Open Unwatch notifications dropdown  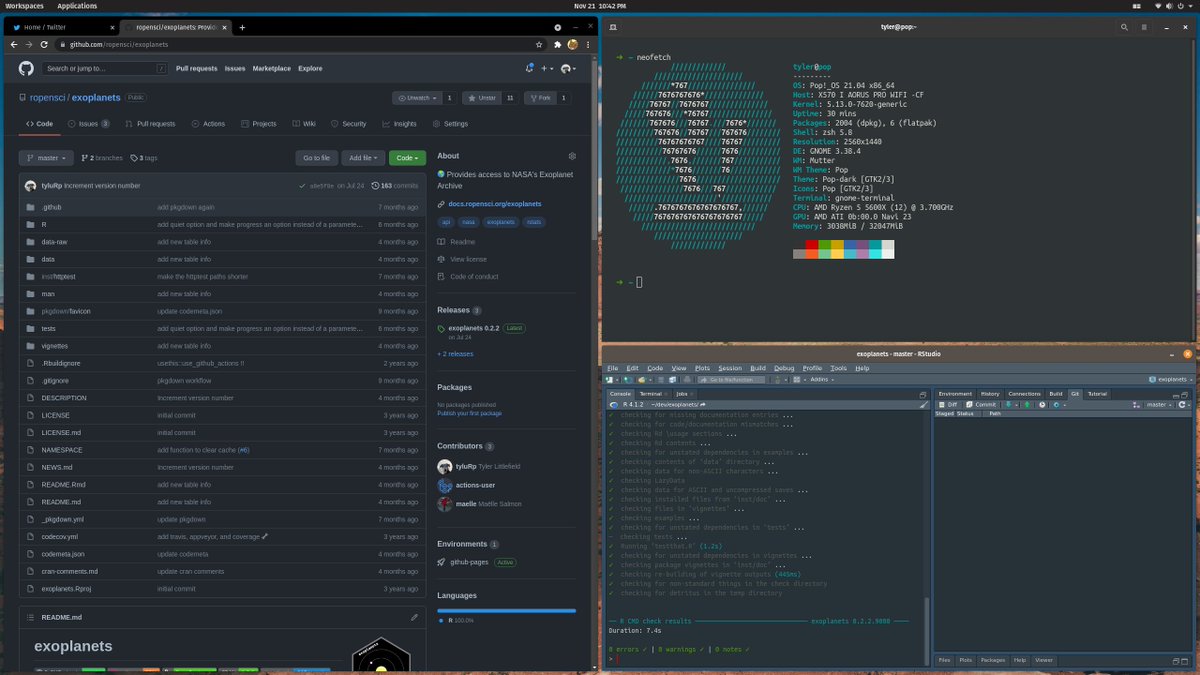[416, 98]
